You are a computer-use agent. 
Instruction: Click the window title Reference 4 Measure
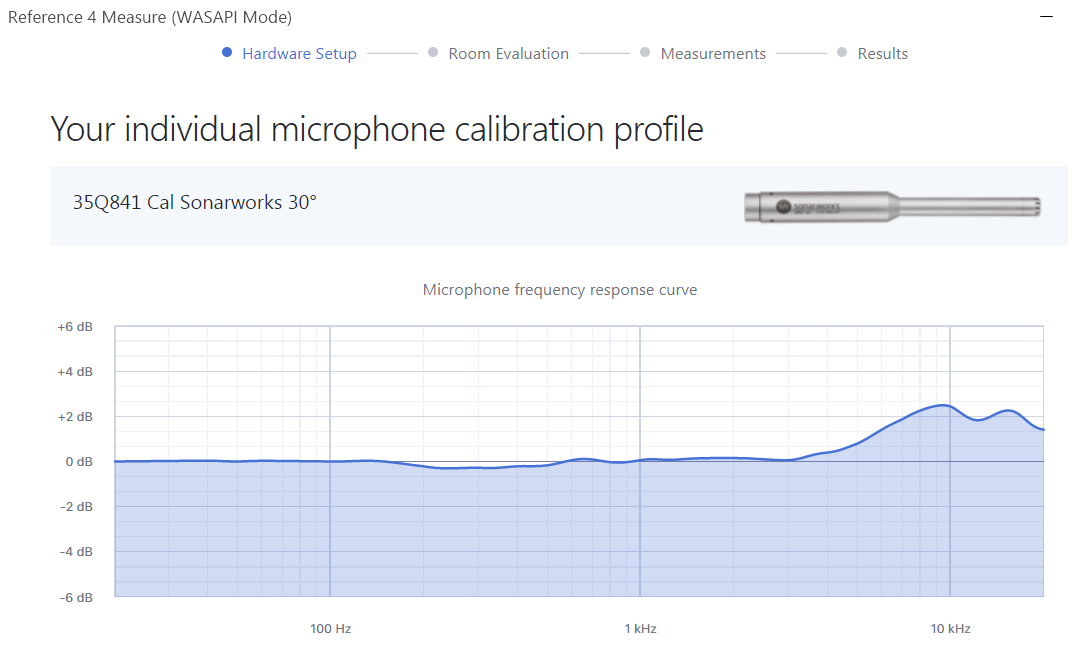[150, 17]
